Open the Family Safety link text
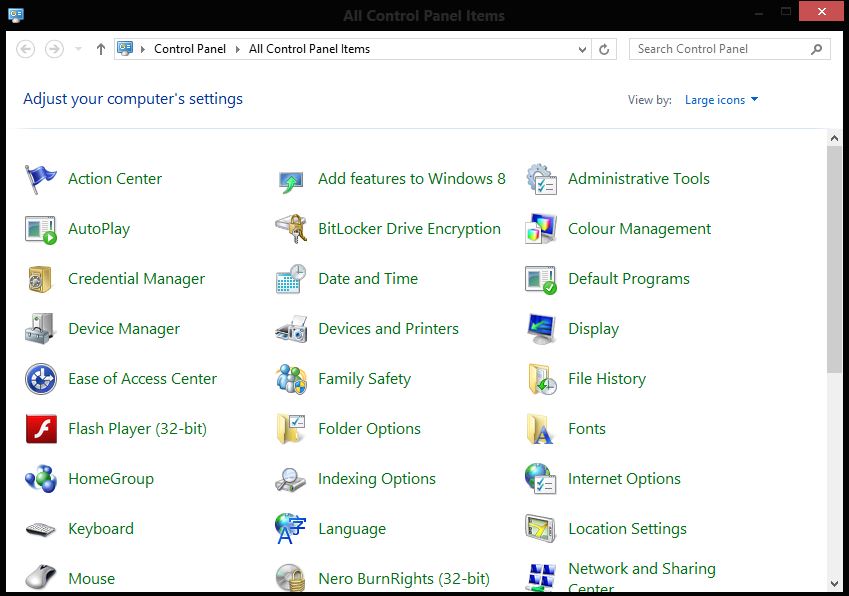This screenshot has height=596, width=849. point(364,379)
